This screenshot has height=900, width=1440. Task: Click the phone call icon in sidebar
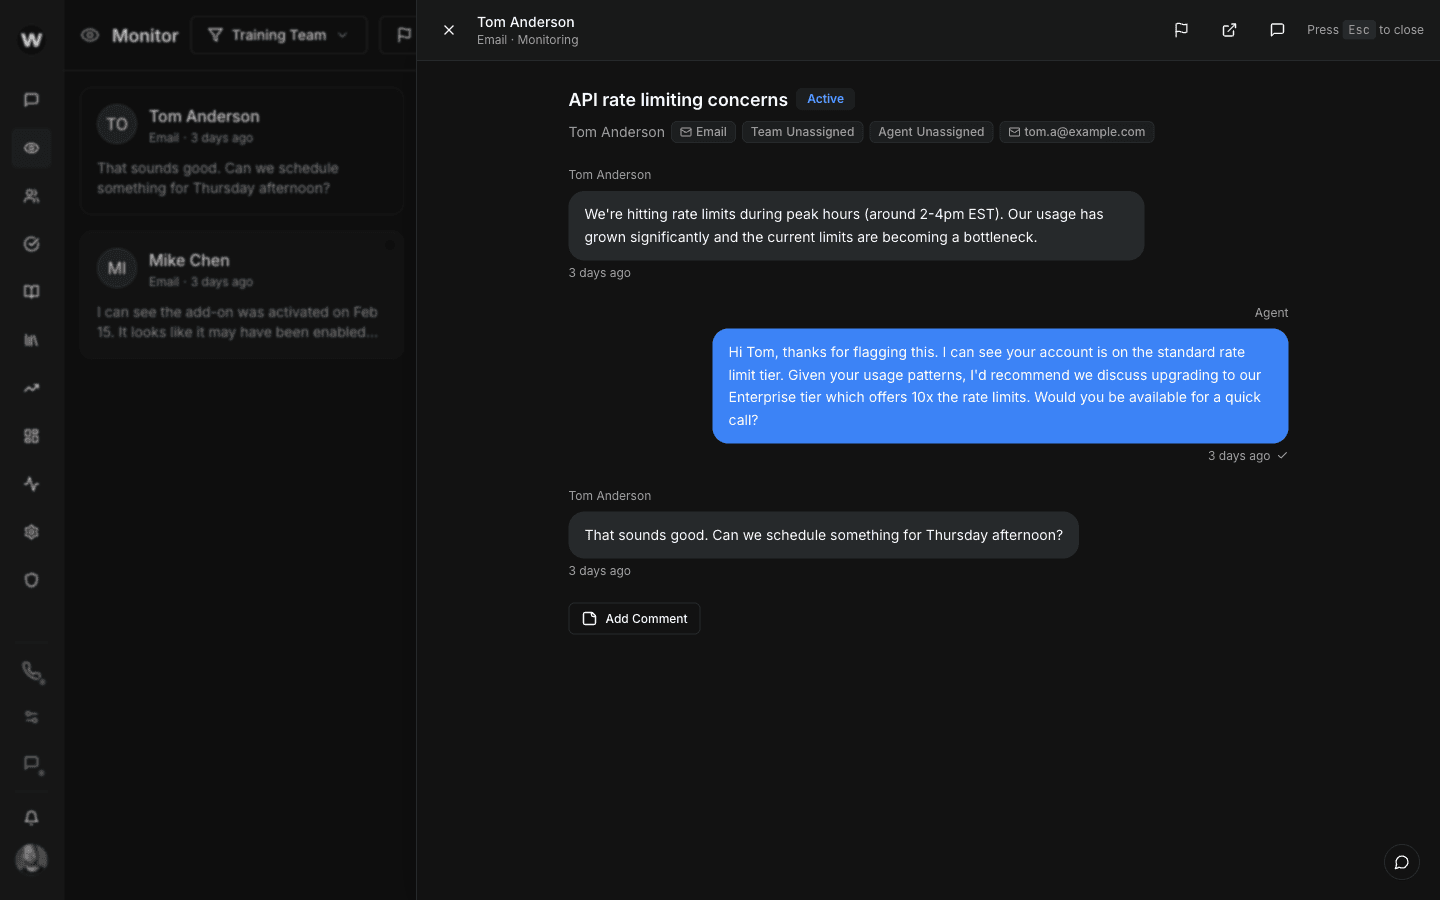[x=31, y=672]
